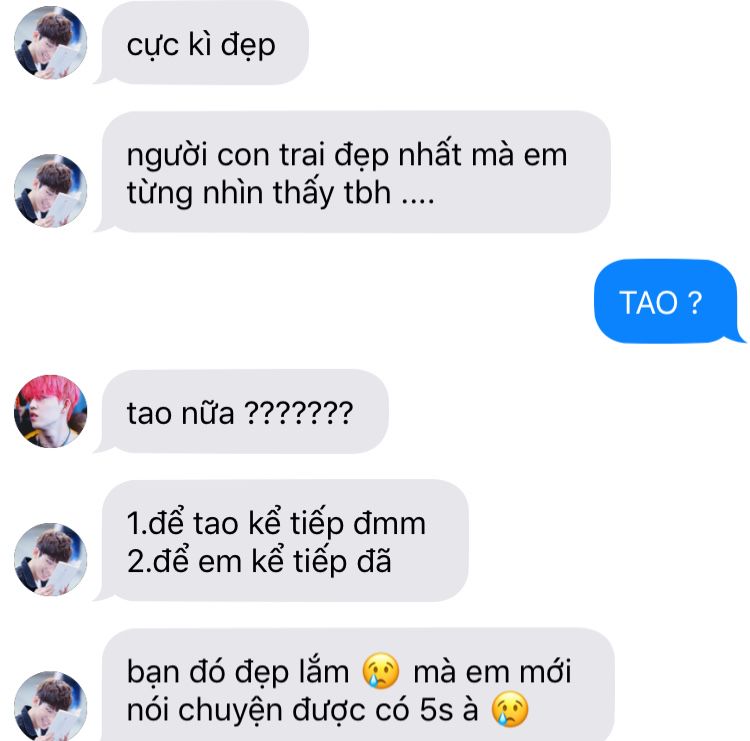750x741 pixels.
Task: Select the "cực kì đẹp" message bubble
Action: [202, 43]
